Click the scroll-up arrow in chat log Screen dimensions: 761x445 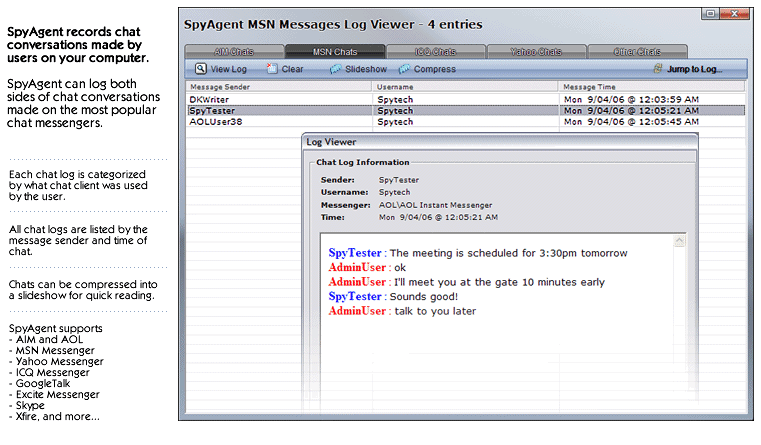point(679,241)
